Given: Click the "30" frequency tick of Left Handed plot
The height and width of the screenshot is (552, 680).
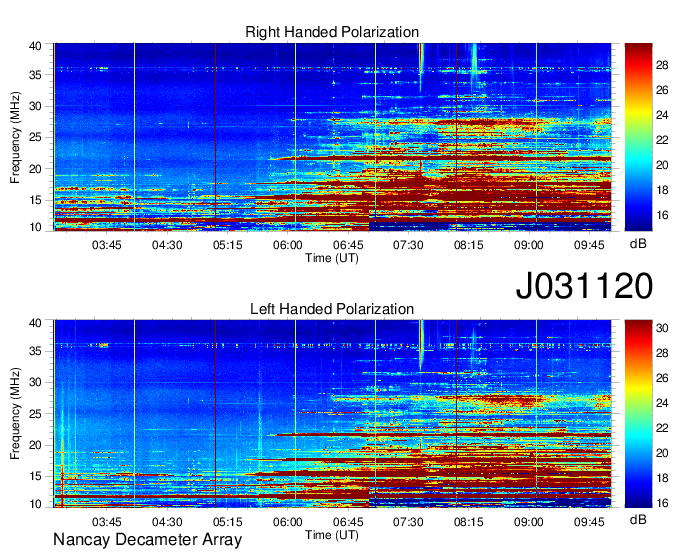Looking at the screenshot, I should click(x=35, y=382).
